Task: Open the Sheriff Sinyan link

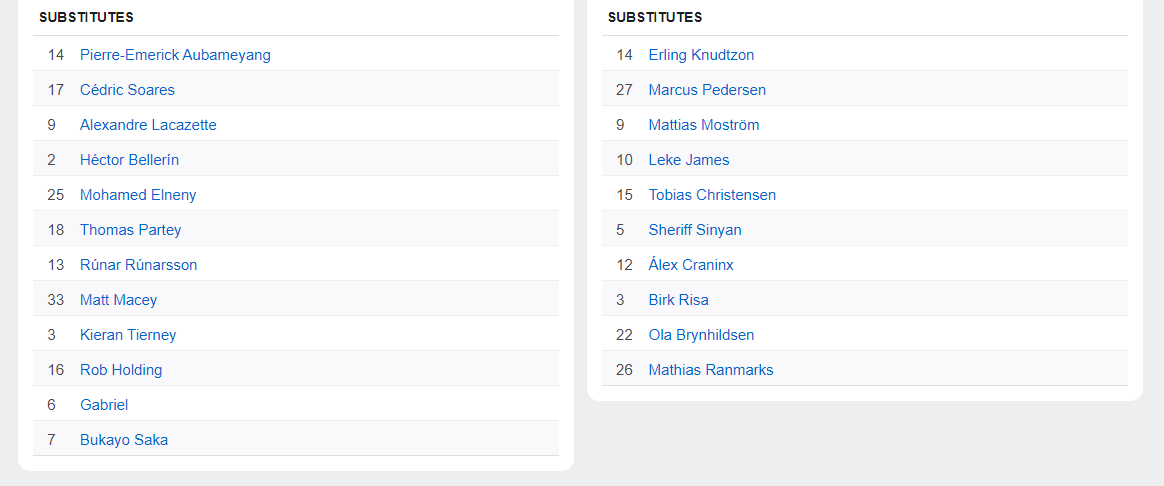Action: point(695,230)
